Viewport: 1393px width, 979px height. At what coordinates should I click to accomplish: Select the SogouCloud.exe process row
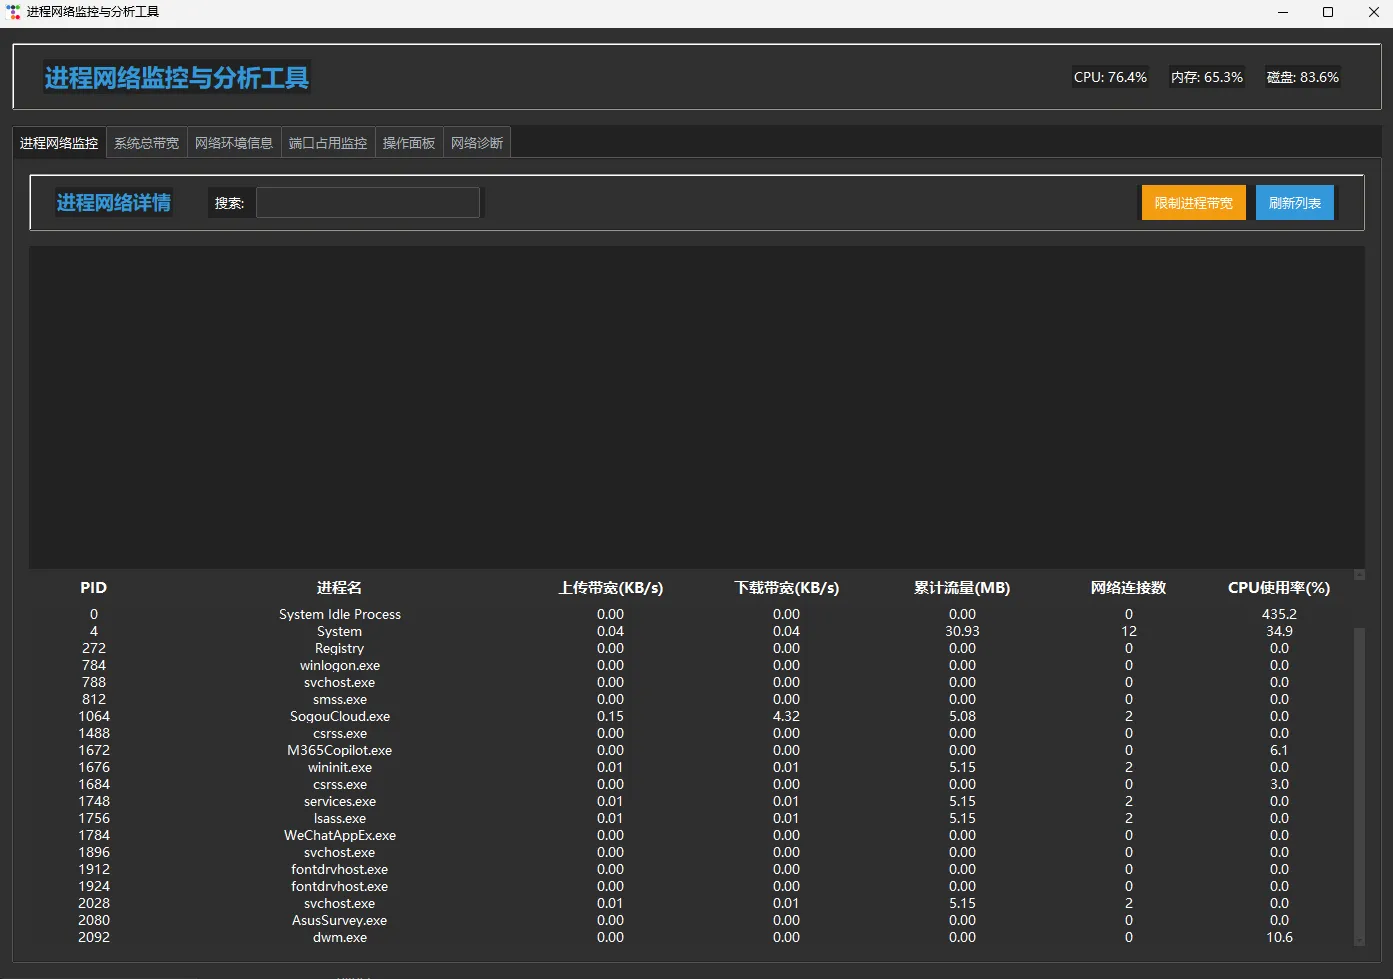(691, 717)
